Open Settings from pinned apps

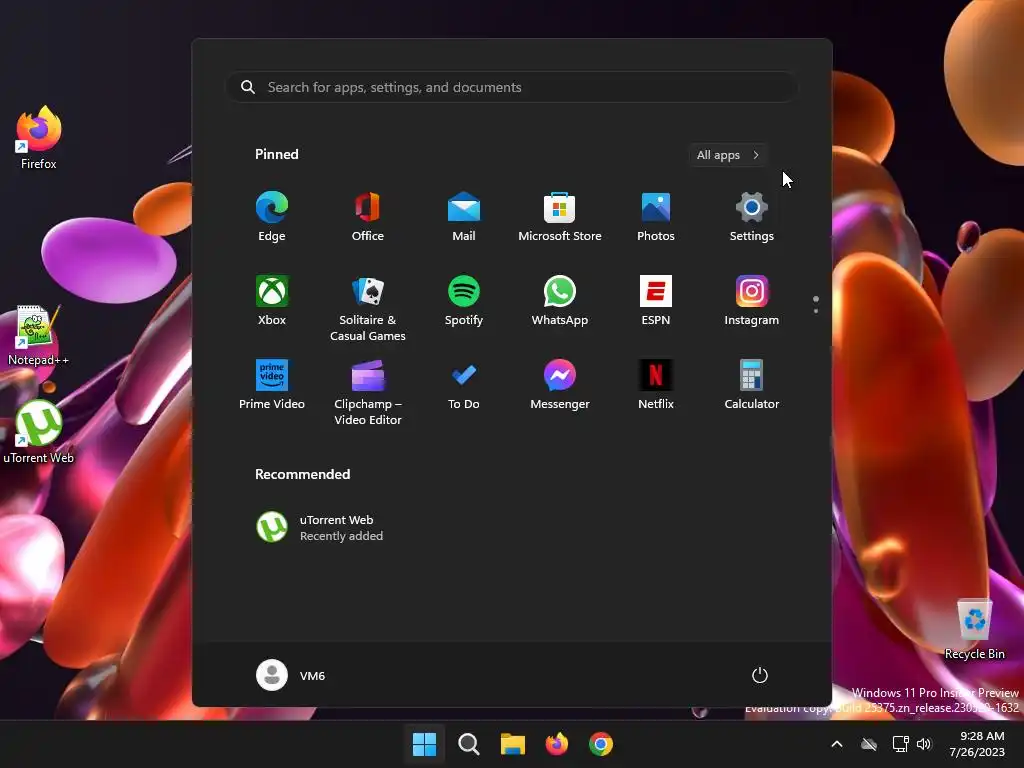click(752, 216)
